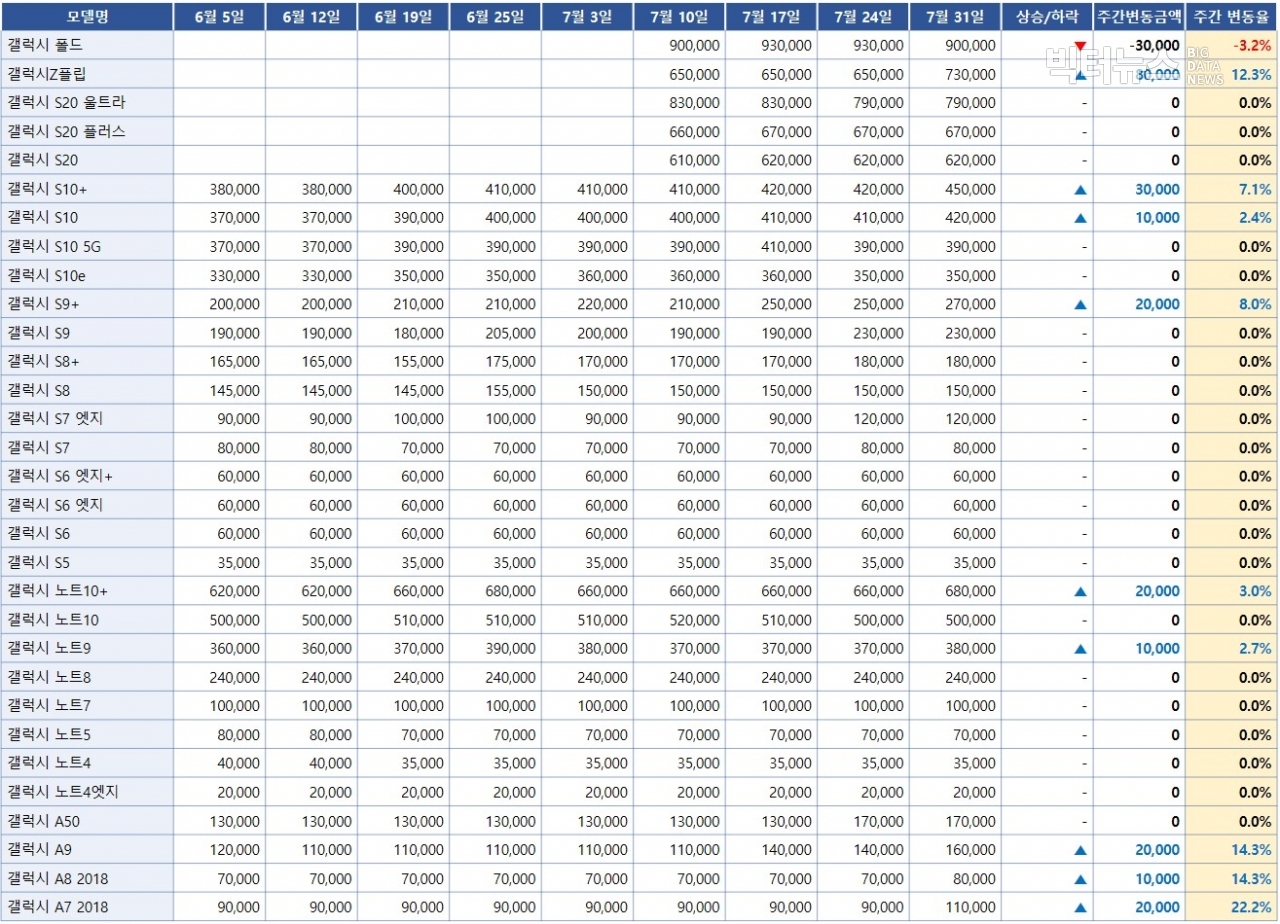Click the 30,000 weekly change for 갤럭시 S10+
Image resolution: width=1280 pixels, height=924 pixels.
pos(1158,189)
